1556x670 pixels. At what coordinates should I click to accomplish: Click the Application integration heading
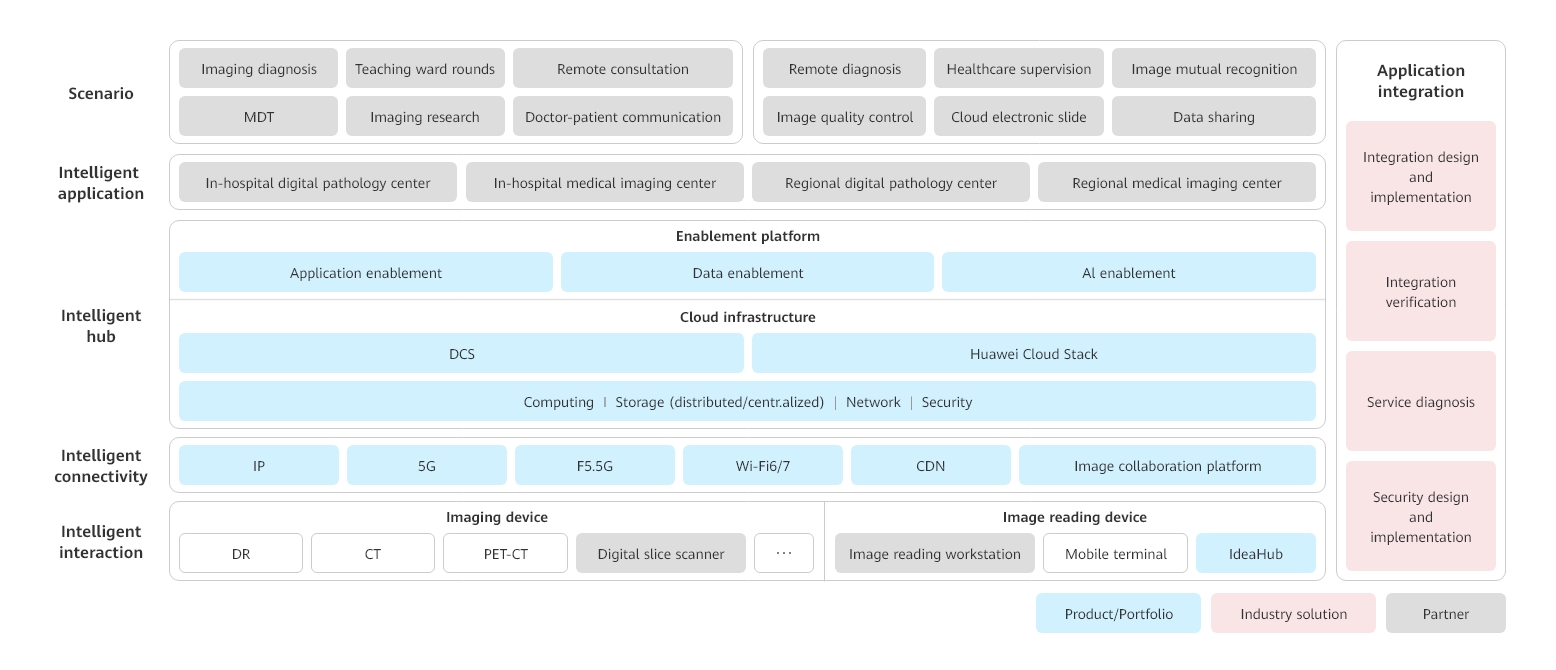click(x=1421, y=81)
